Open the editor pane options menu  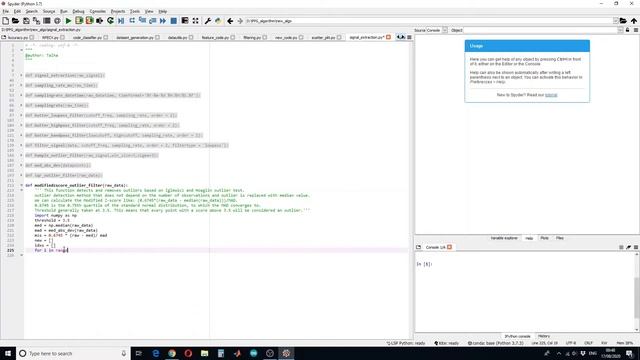[409, 37]
